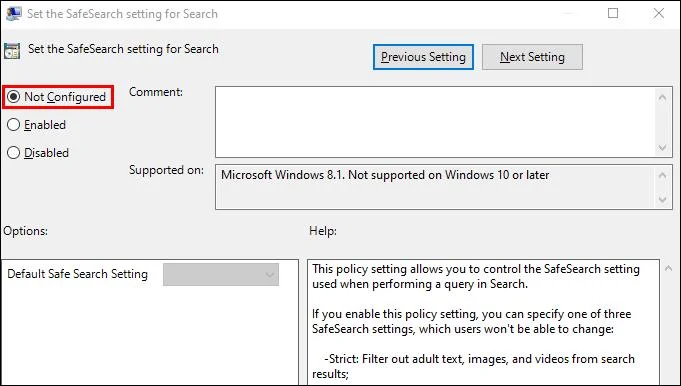Select the Enabled radio button

click(13, 125)
